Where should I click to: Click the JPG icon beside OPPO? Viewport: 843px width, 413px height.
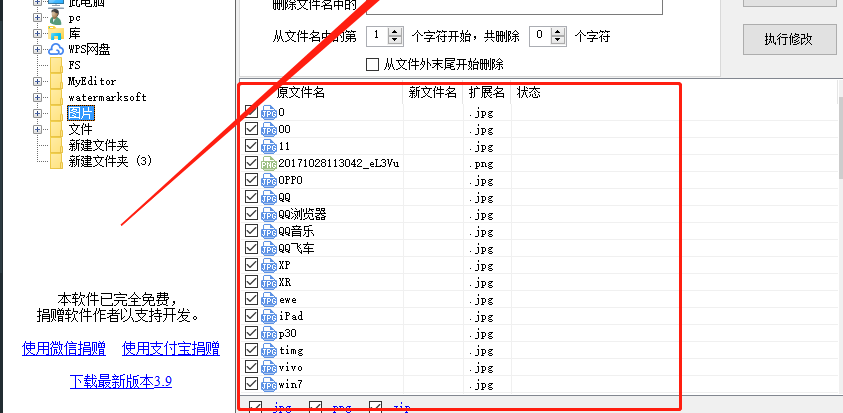click(269, 181)
